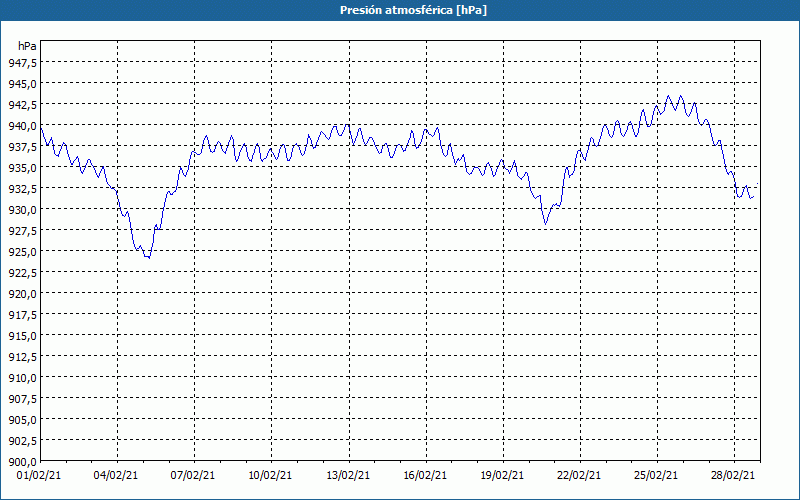
Task: Click the 900,0 y-axis label
Action: (x=22, y=462)
